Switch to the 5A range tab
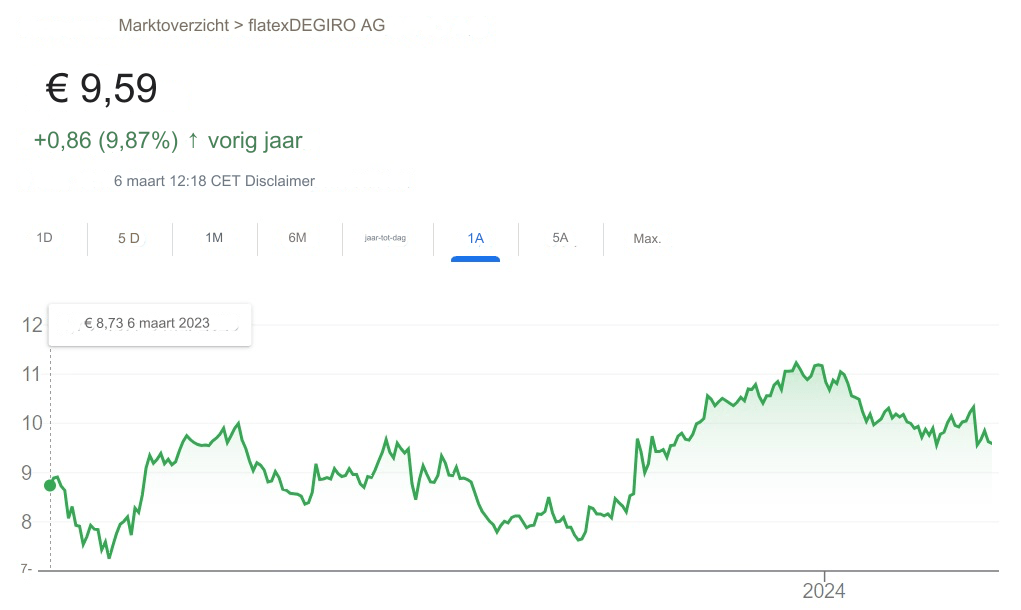This screenshot has width=1021, height=610. click(x=560, y=238)
